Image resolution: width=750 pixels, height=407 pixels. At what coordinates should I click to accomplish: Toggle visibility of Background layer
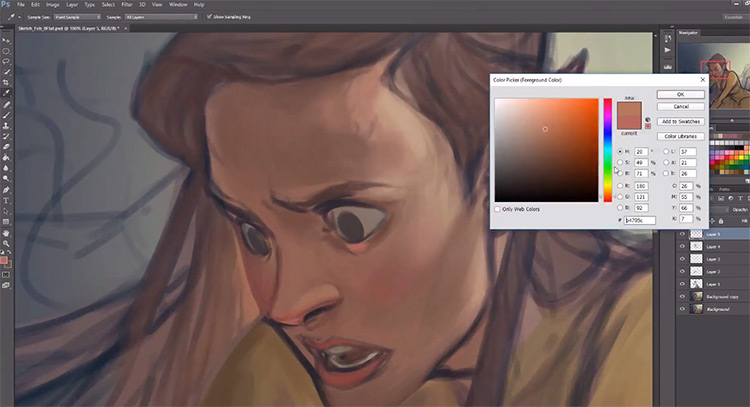tap(682, 309)
